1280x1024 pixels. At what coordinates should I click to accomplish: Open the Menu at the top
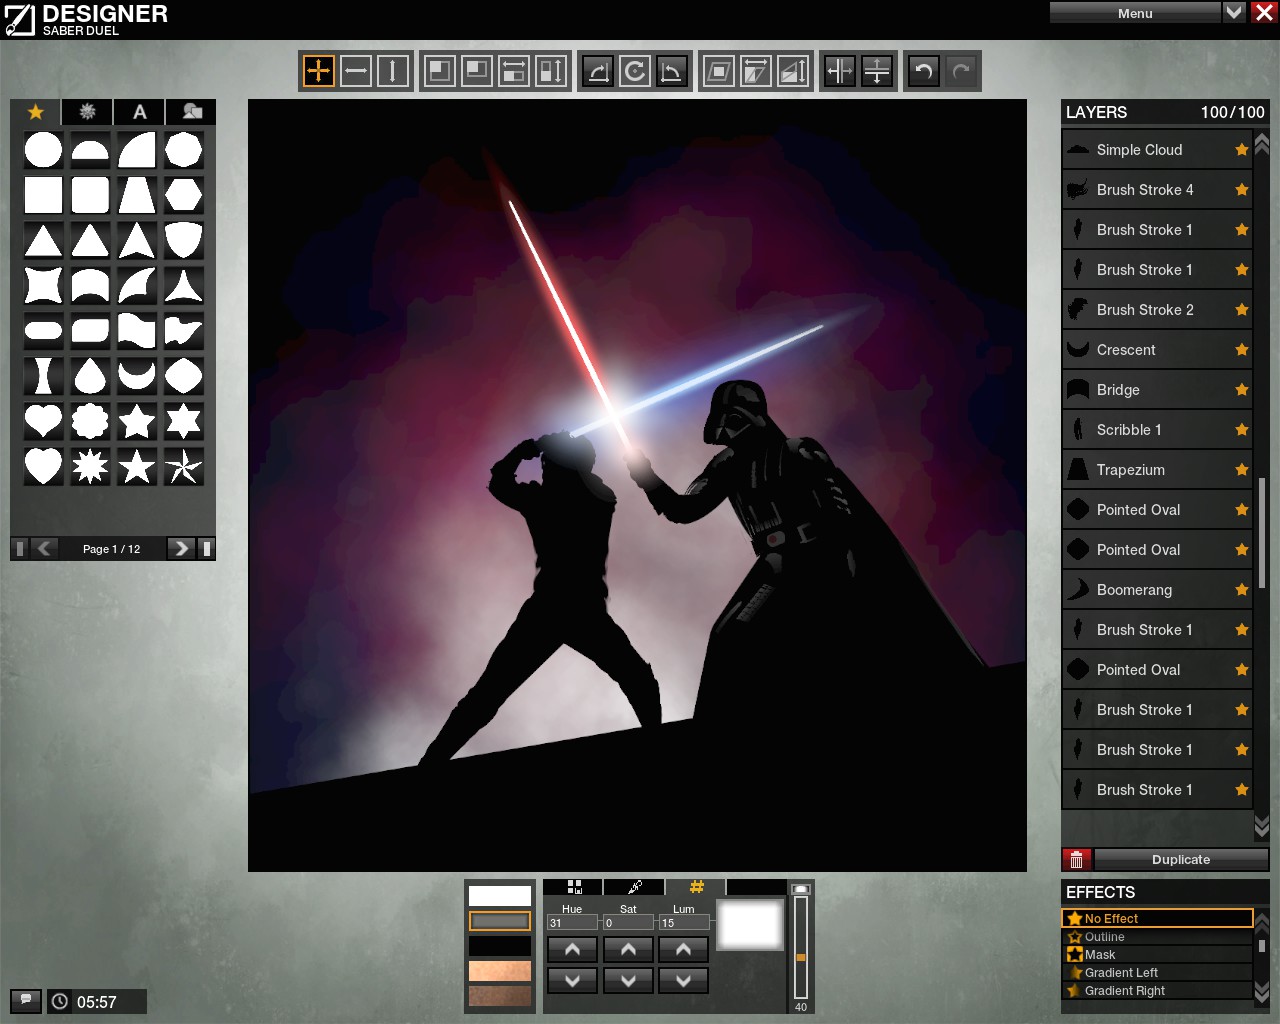coord(1134,13)
